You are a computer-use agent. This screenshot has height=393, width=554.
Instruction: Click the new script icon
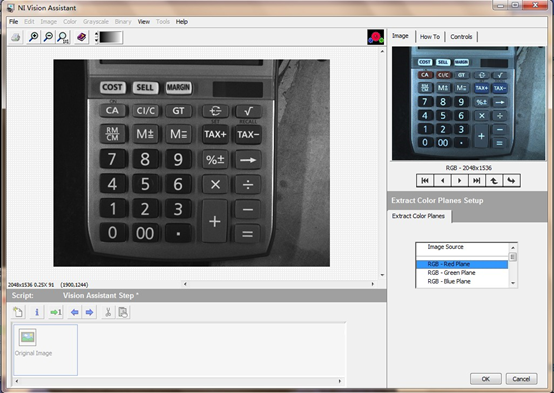18,312
